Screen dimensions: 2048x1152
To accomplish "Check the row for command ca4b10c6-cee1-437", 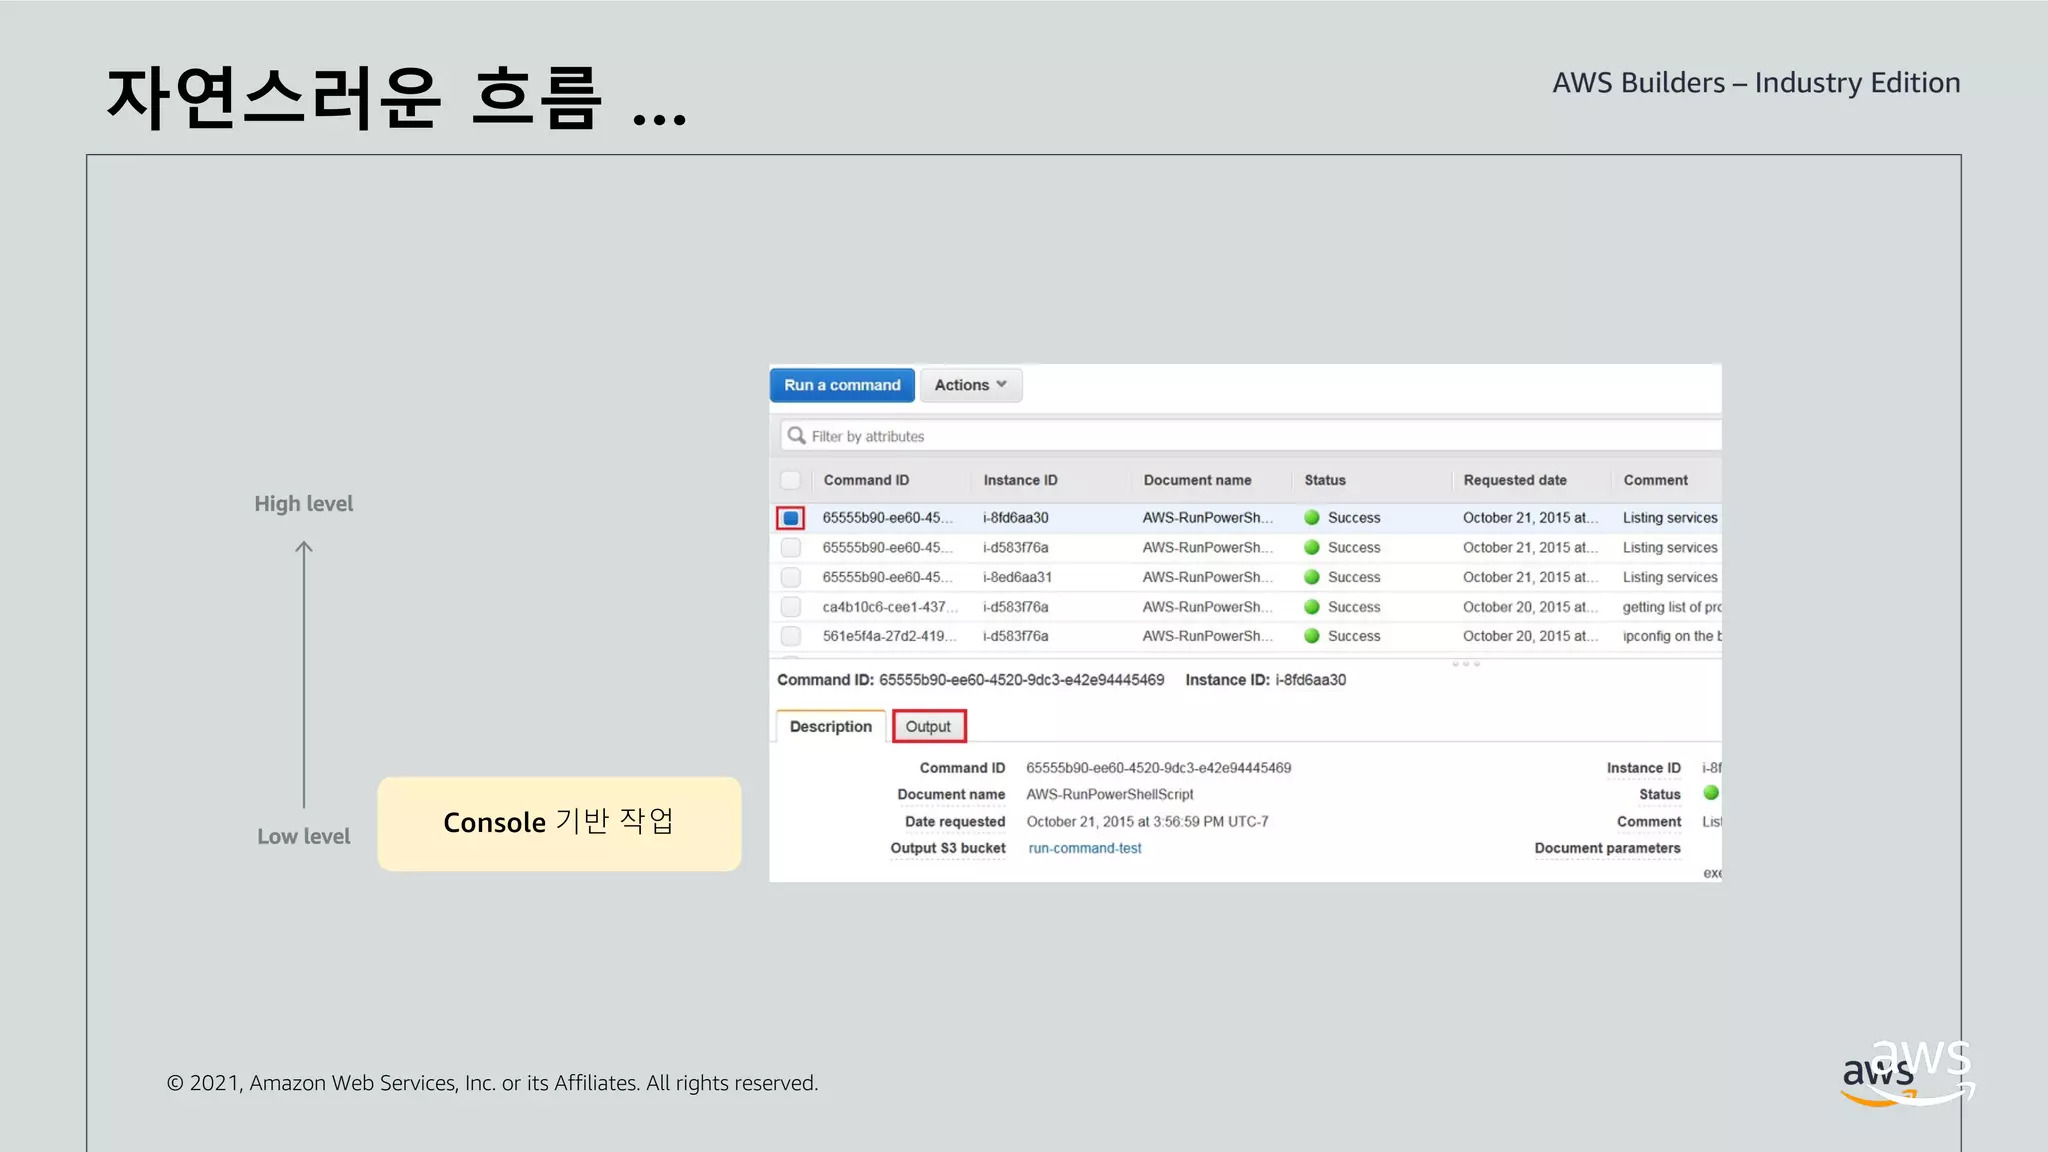I will coord(790,607).
